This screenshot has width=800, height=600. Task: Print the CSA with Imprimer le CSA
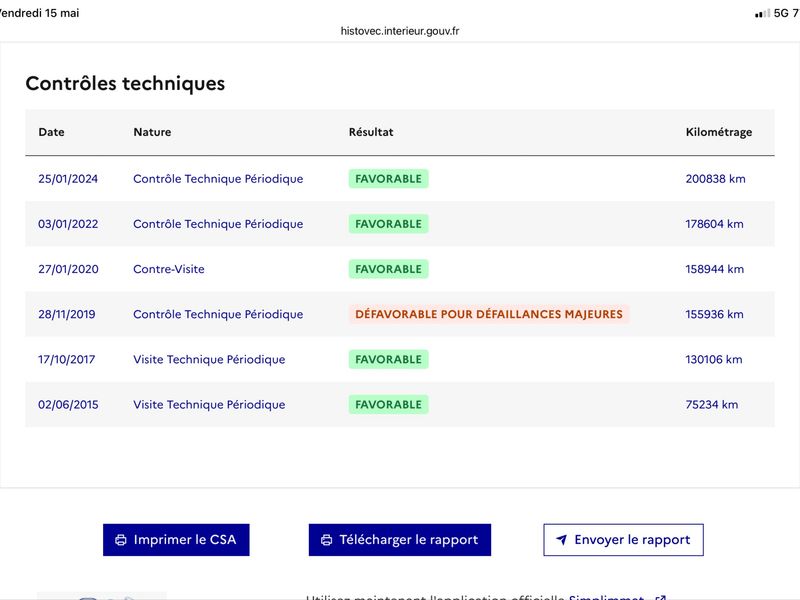tap(176, 540)
